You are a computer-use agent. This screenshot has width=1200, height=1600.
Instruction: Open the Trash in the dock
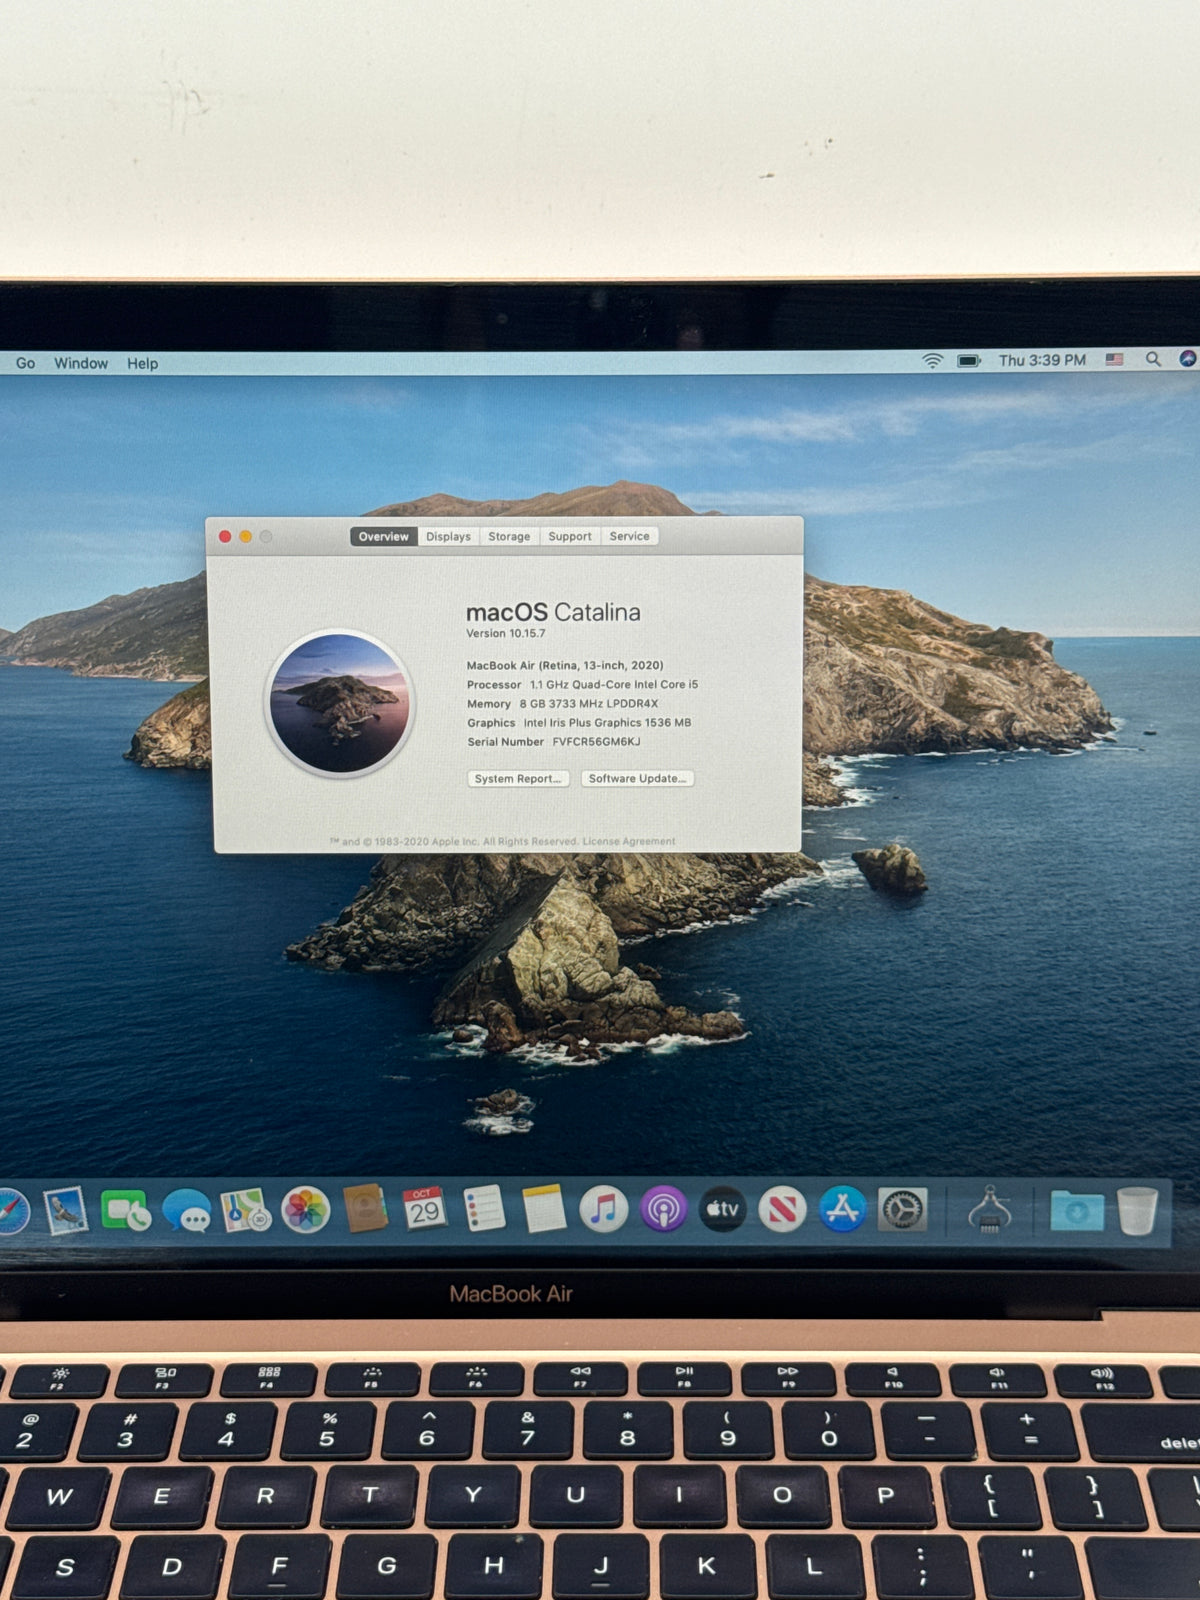[1137, 1211]
